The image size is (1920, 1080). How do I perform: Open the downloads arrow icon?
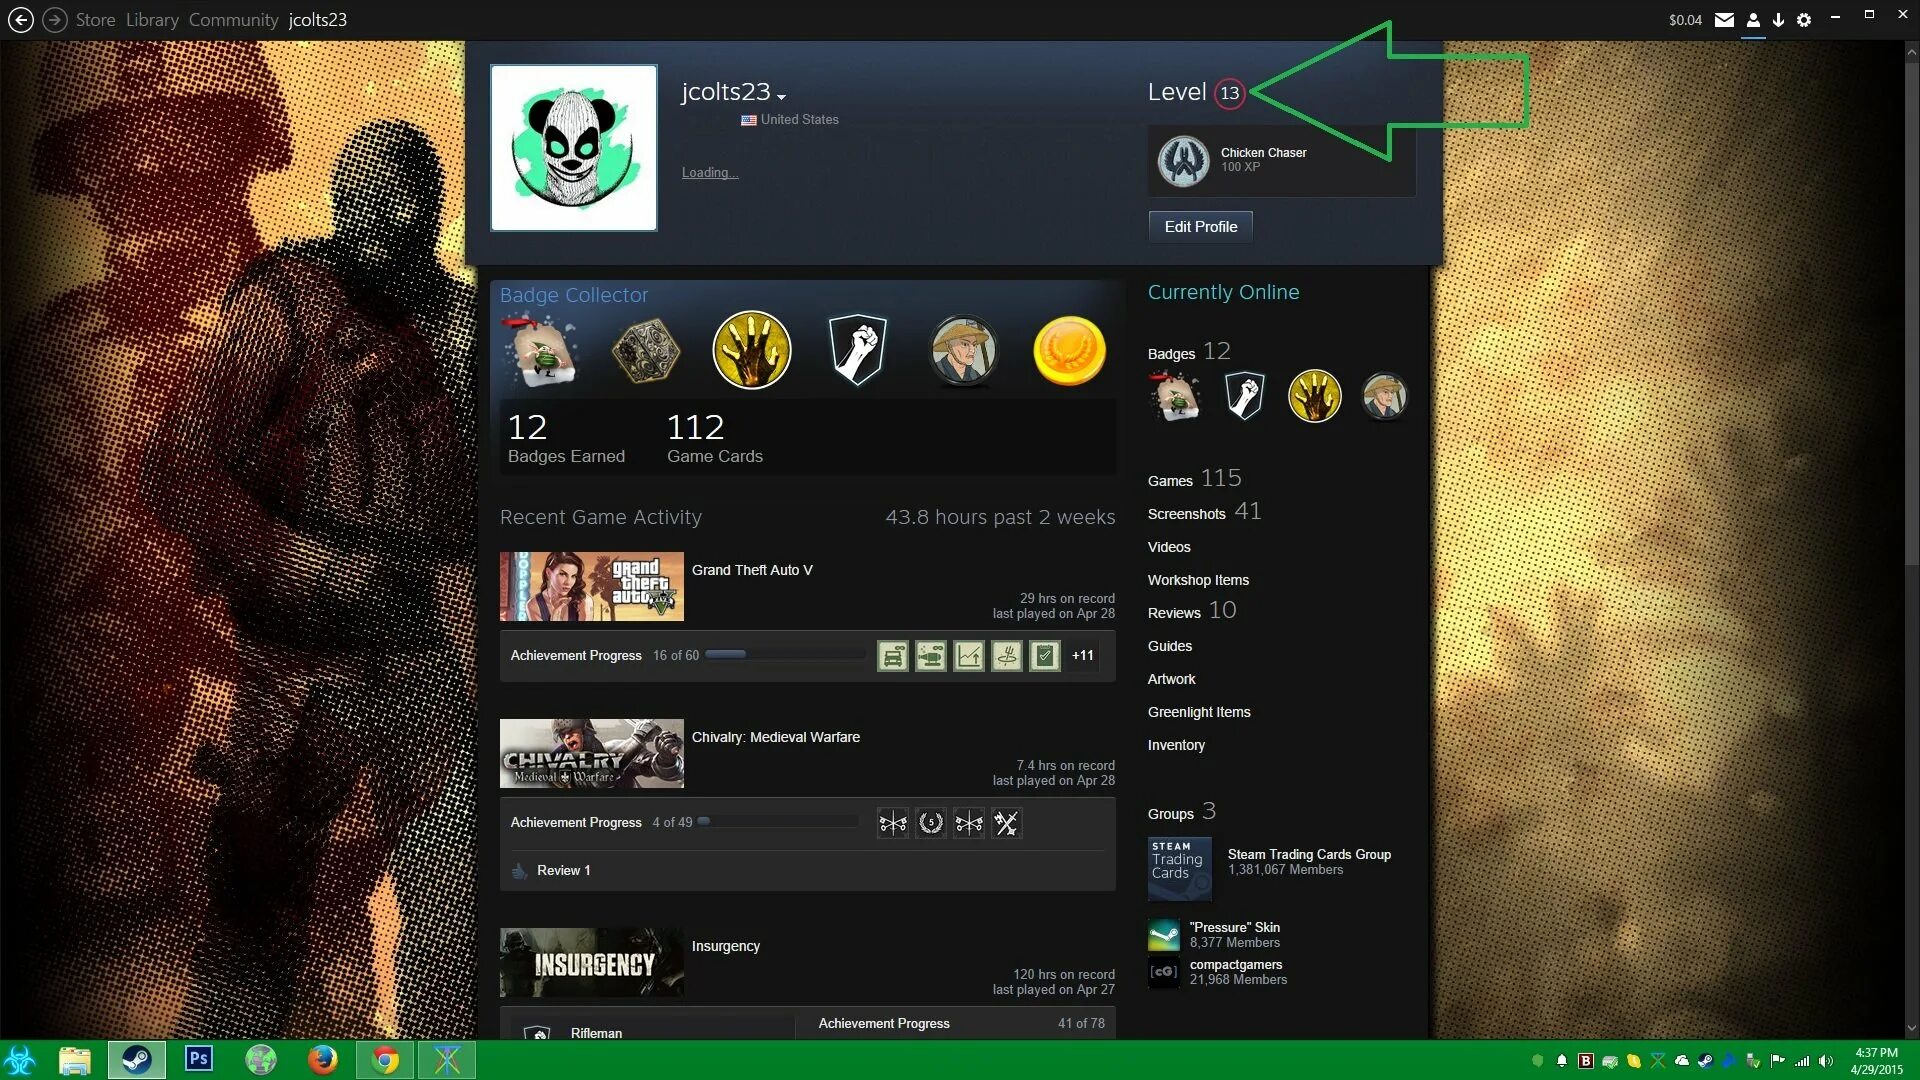coord(1778,20)
